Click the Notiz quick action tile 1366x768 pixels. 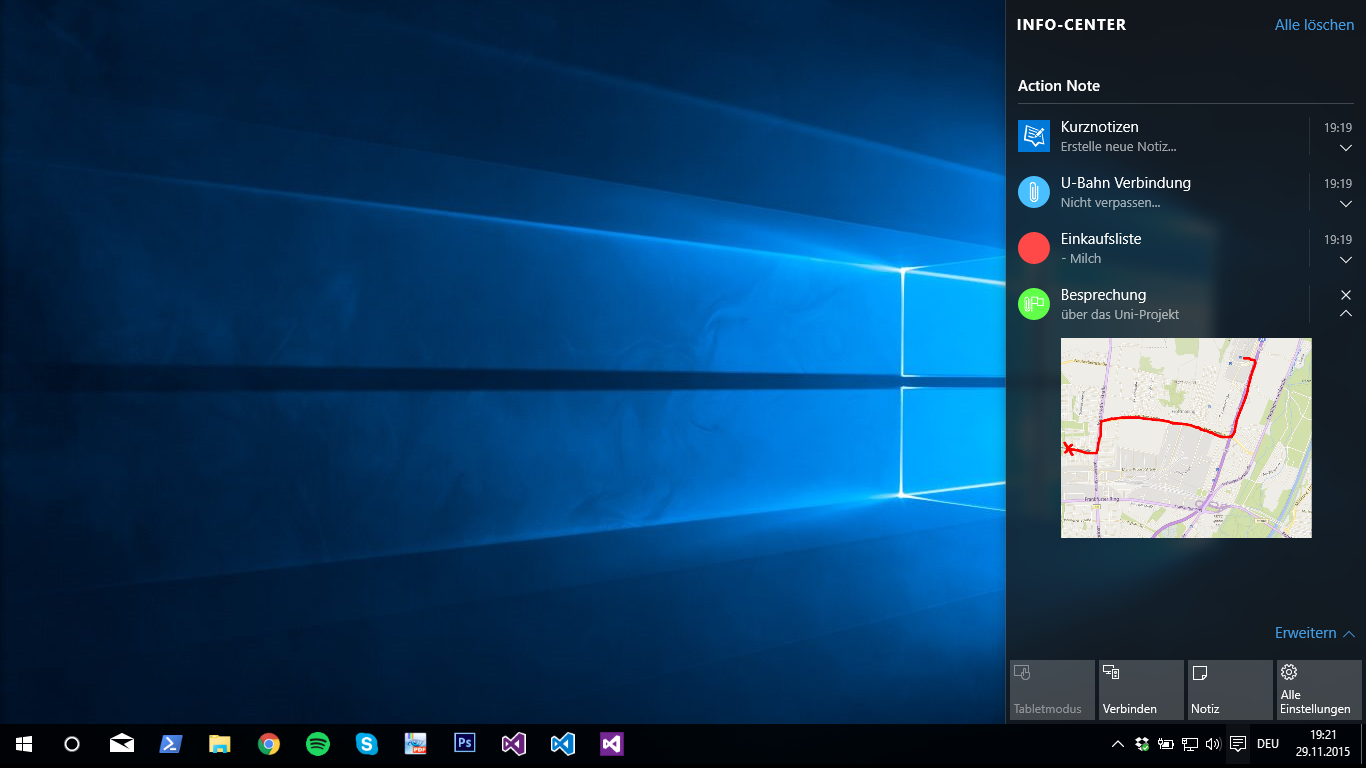click(x=1230, y=689)
